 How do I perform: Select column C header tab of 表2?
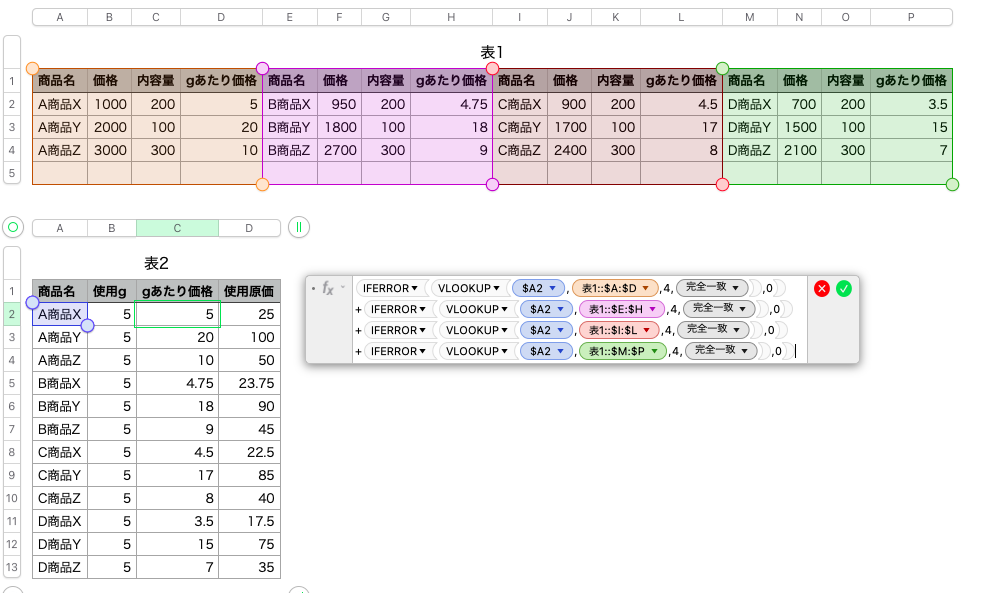(177, 228)
